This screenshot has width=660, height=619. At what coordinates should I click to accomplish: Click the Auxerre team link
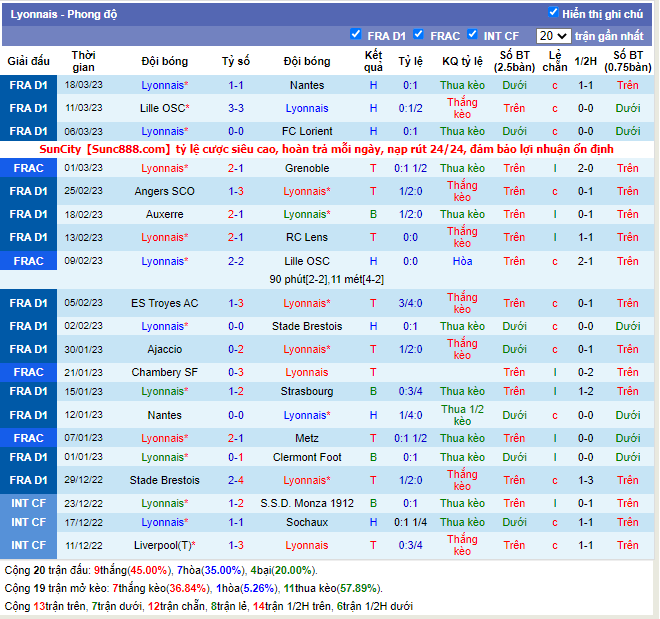pyautogui.click(x=164, y=214)
